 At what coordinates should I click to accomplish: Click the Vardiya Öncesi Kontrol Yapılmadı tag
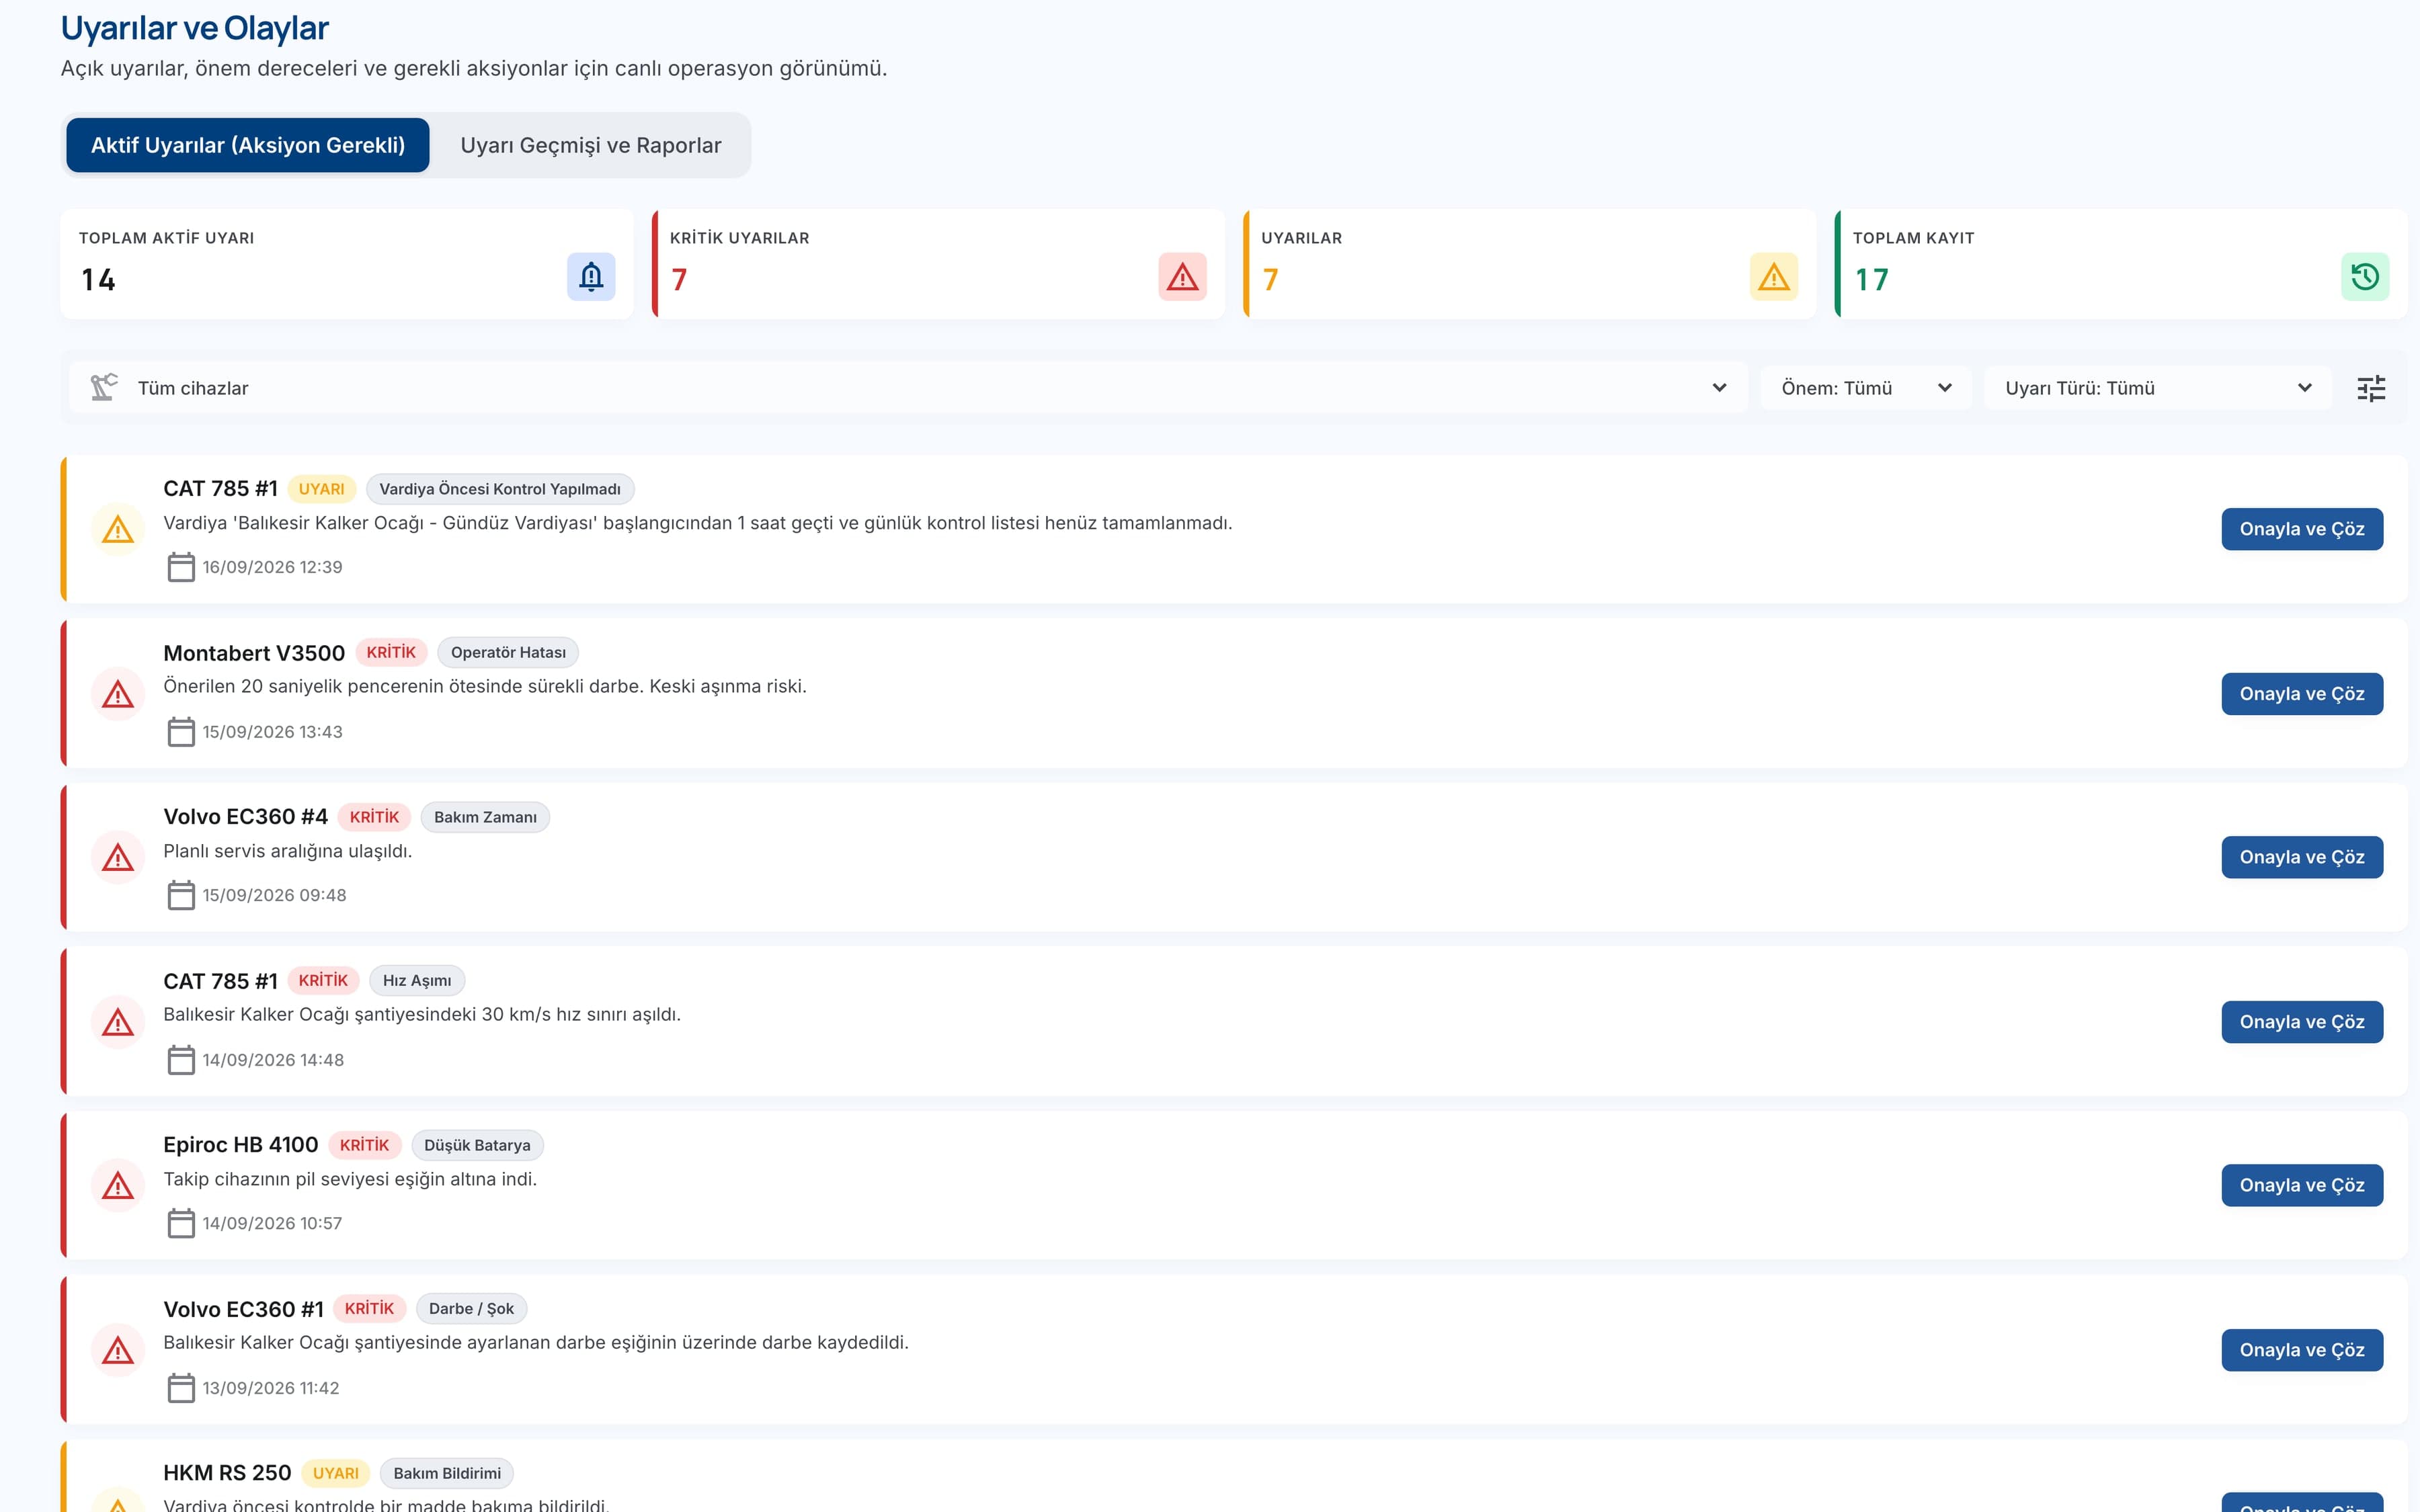click(x=500, y=489)
